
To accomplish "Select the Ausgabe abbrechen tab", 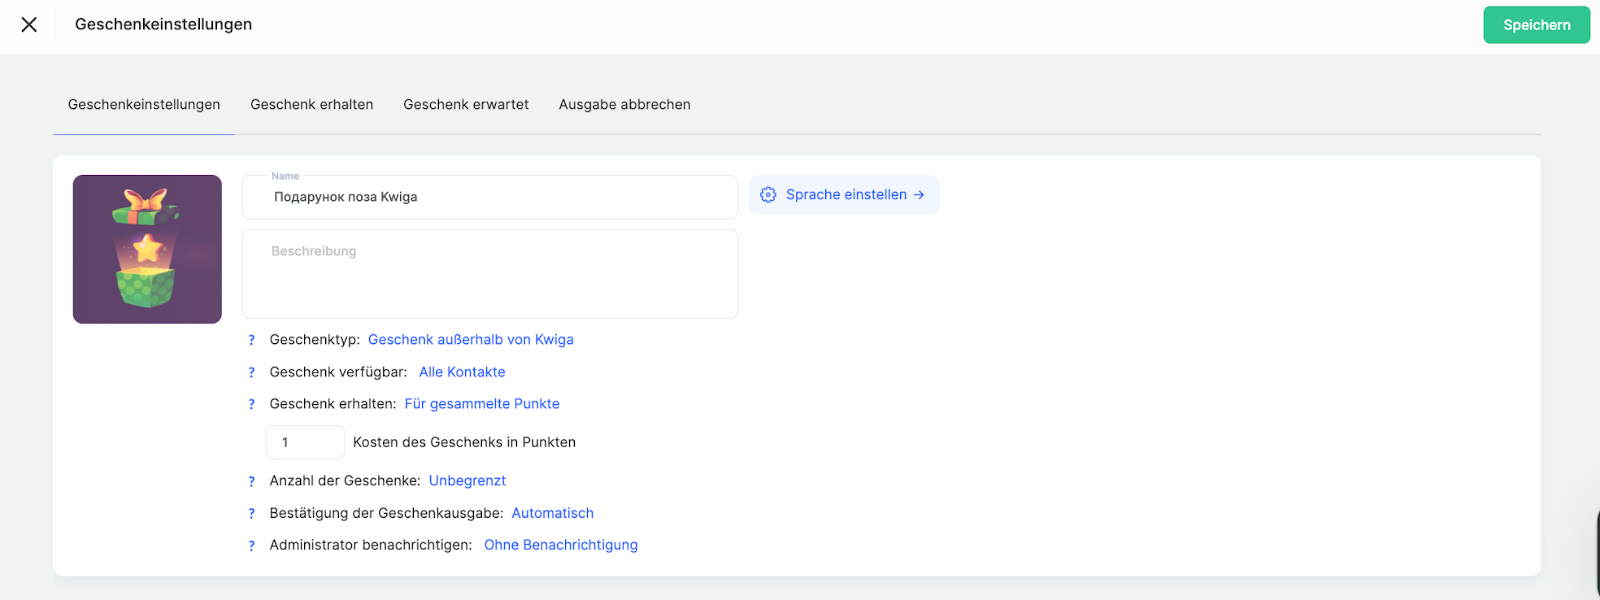I will click(624, 105).
